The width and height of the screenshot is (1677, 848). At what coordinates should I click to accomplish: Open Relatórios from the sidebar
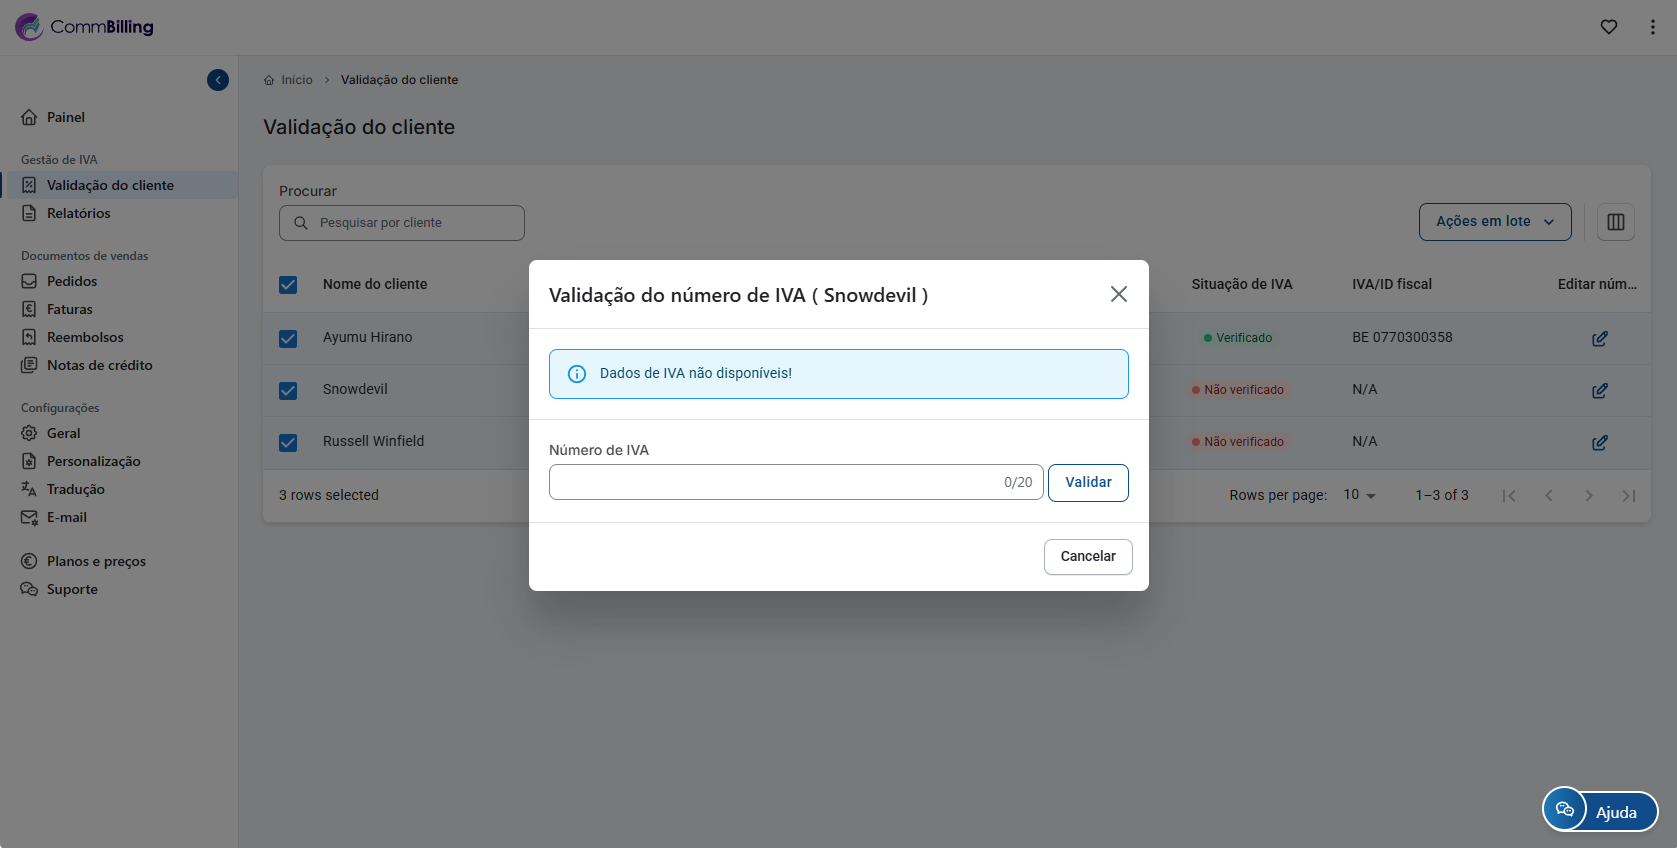click(78, 213)
